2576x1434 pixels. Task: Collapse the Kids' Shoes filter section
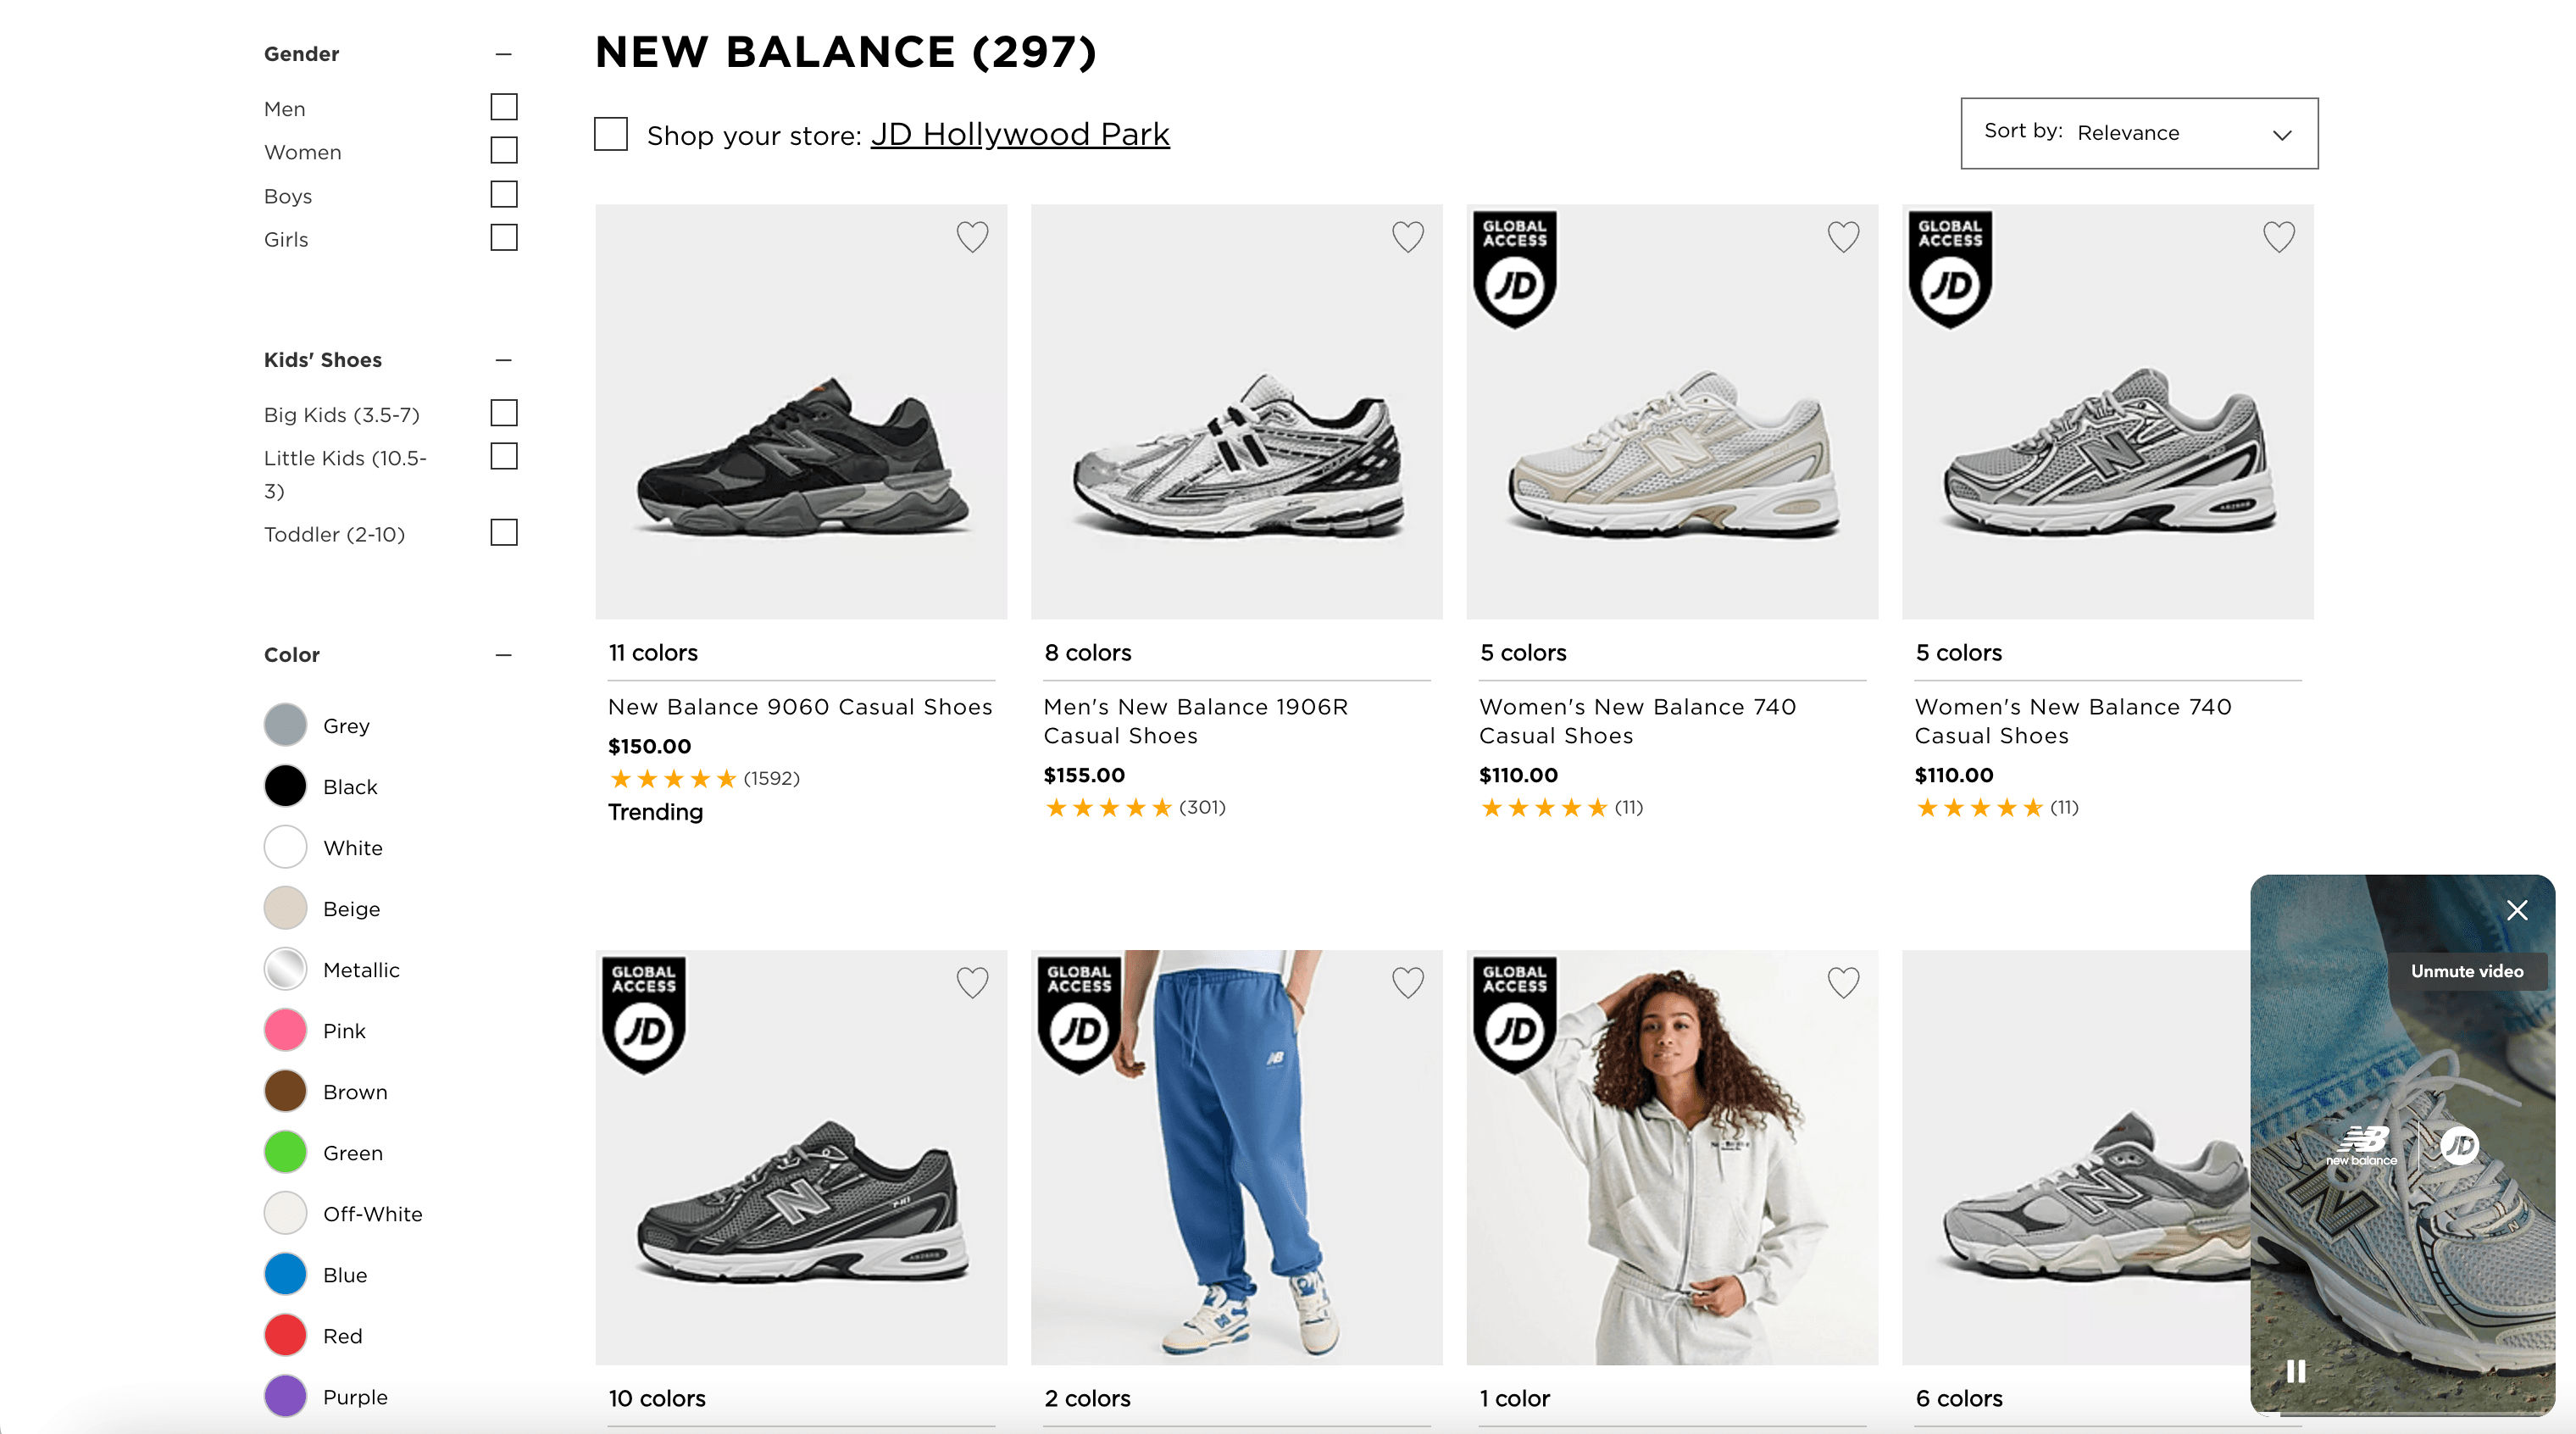pos(504,360)
